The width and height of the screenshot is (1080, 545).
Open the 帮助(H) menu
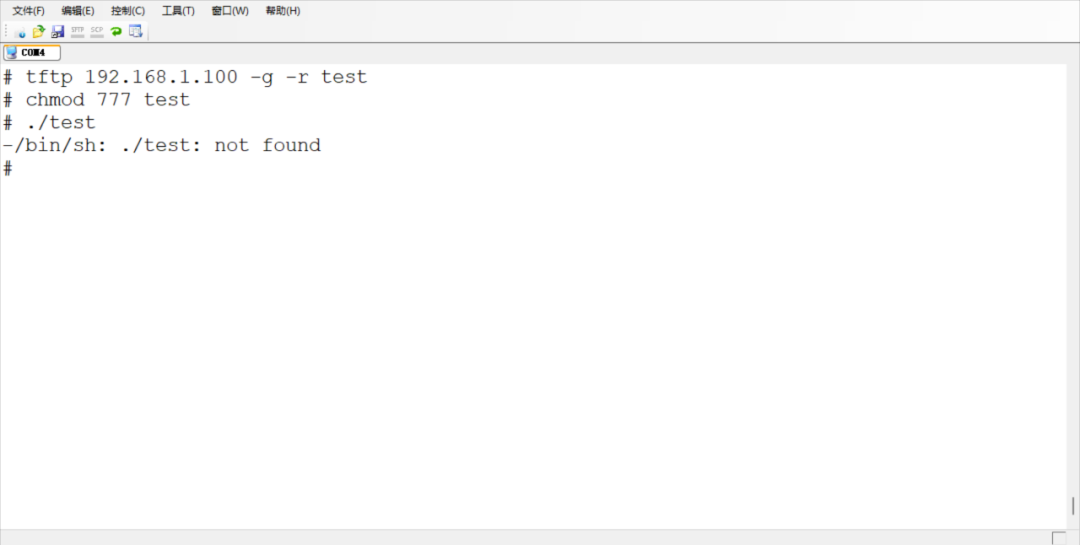click(283, 10)
